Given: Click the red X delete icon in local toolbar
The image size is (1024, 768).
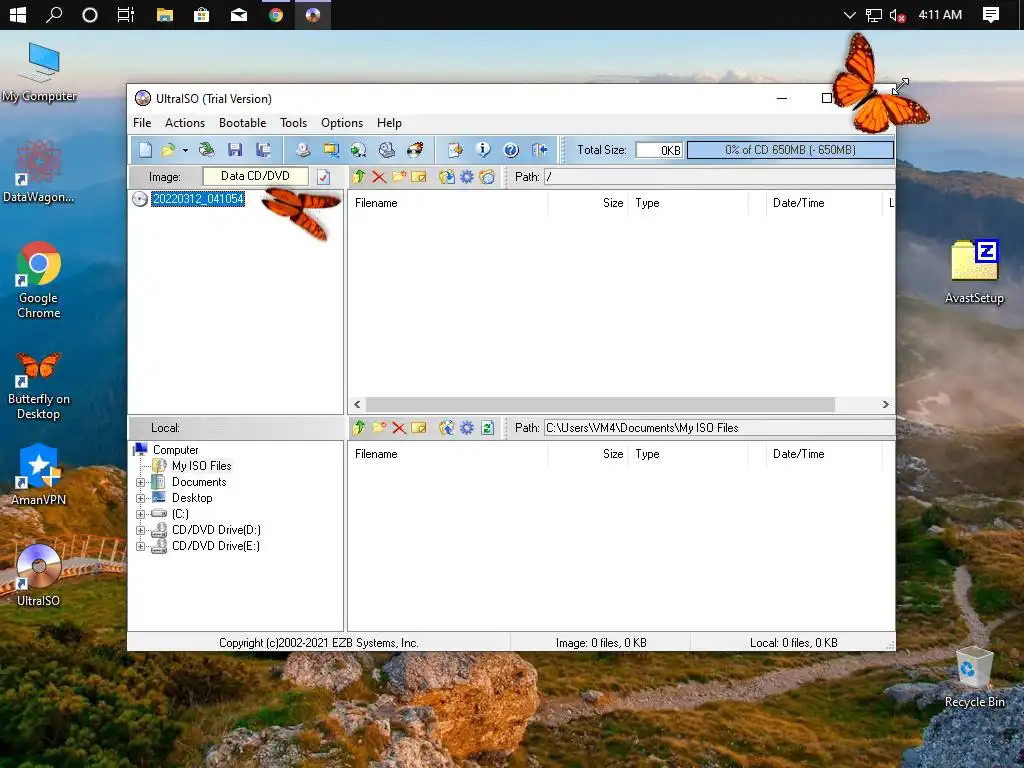Looking at the screenshot, I should [399, 428].
